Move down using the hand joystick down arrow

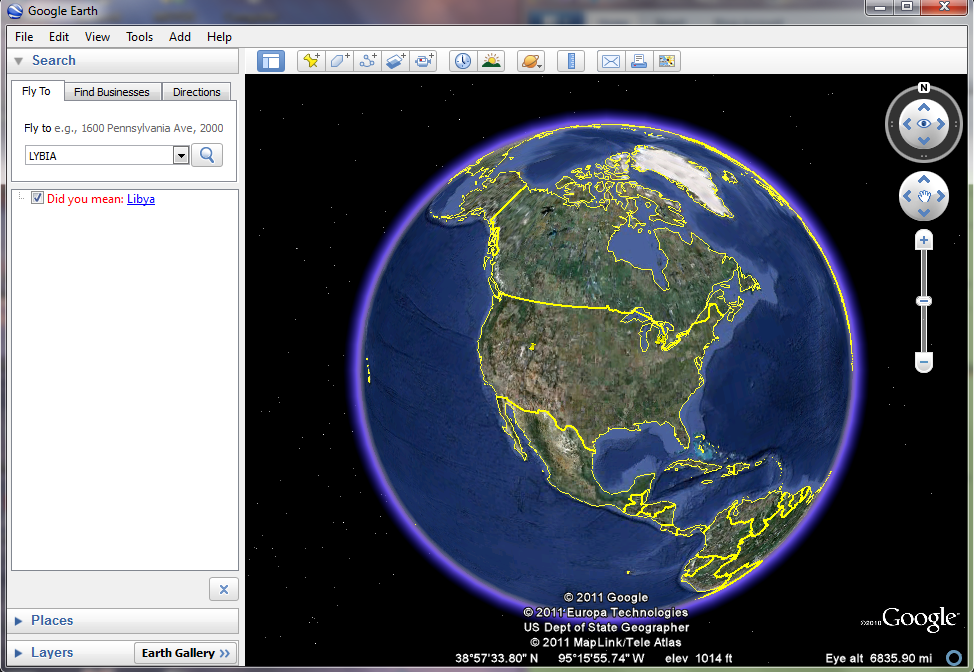[924, 213]
